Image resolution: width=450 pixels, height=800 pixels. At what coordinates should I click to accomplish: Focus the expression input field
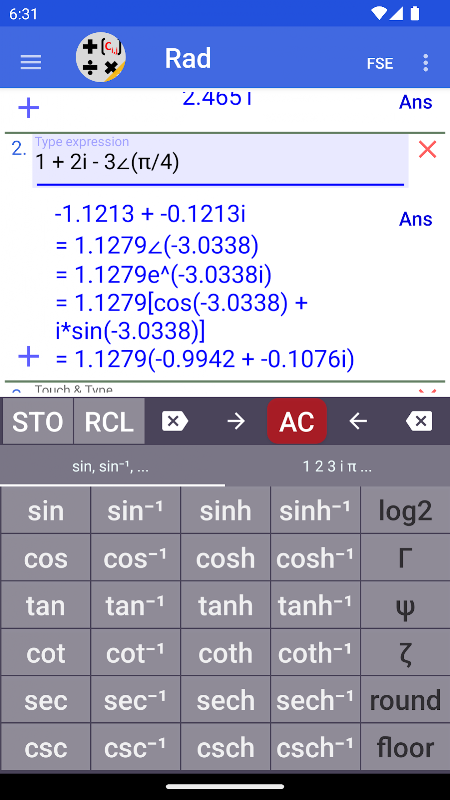coord(220,161)
